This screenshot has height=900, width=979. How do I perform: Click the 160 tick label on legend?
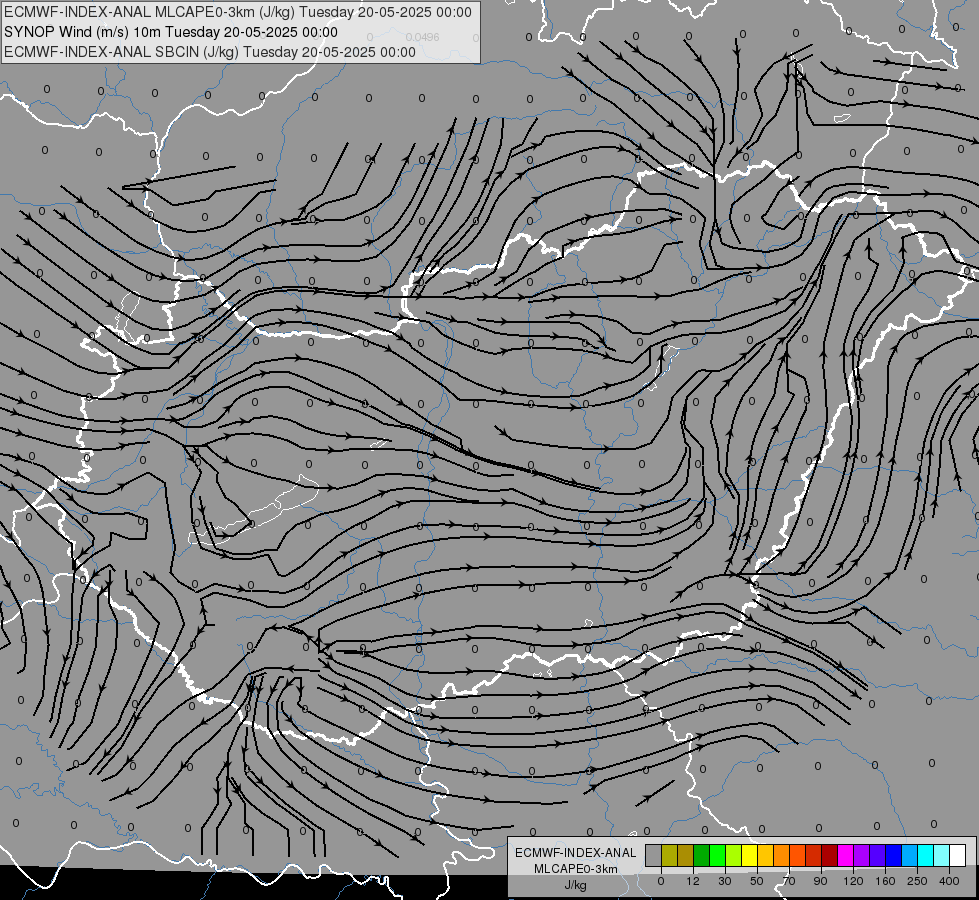(885, 881)
